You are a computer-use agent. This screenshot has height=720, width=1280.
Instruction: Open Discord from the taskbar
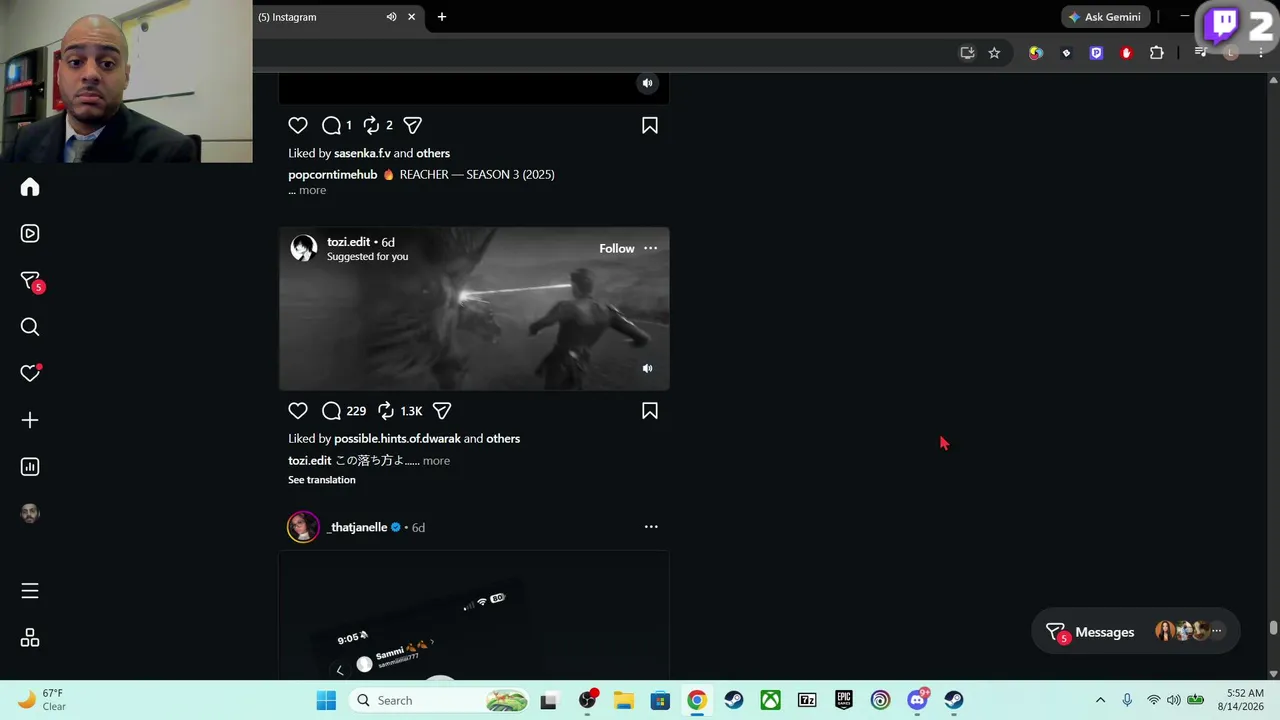917,700
